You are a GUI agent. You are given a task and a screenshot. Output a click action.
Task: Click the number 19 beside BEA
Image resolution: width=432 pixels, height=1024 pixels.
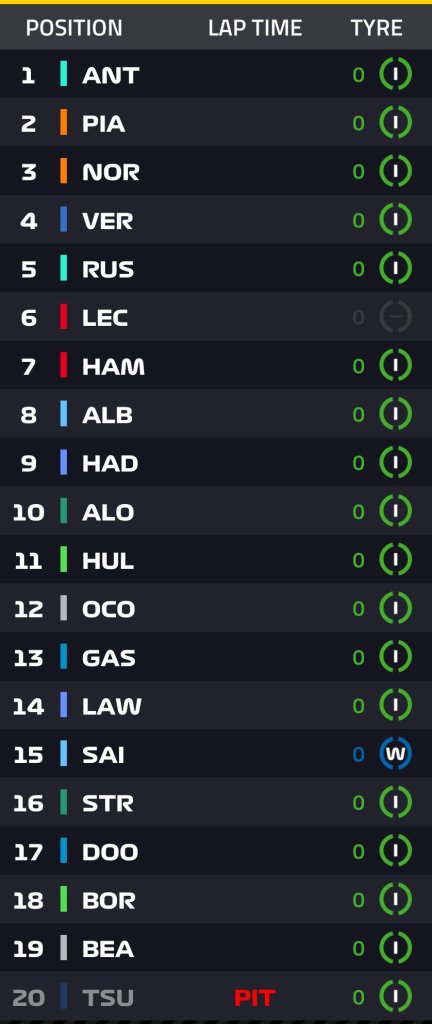(28, 949)
